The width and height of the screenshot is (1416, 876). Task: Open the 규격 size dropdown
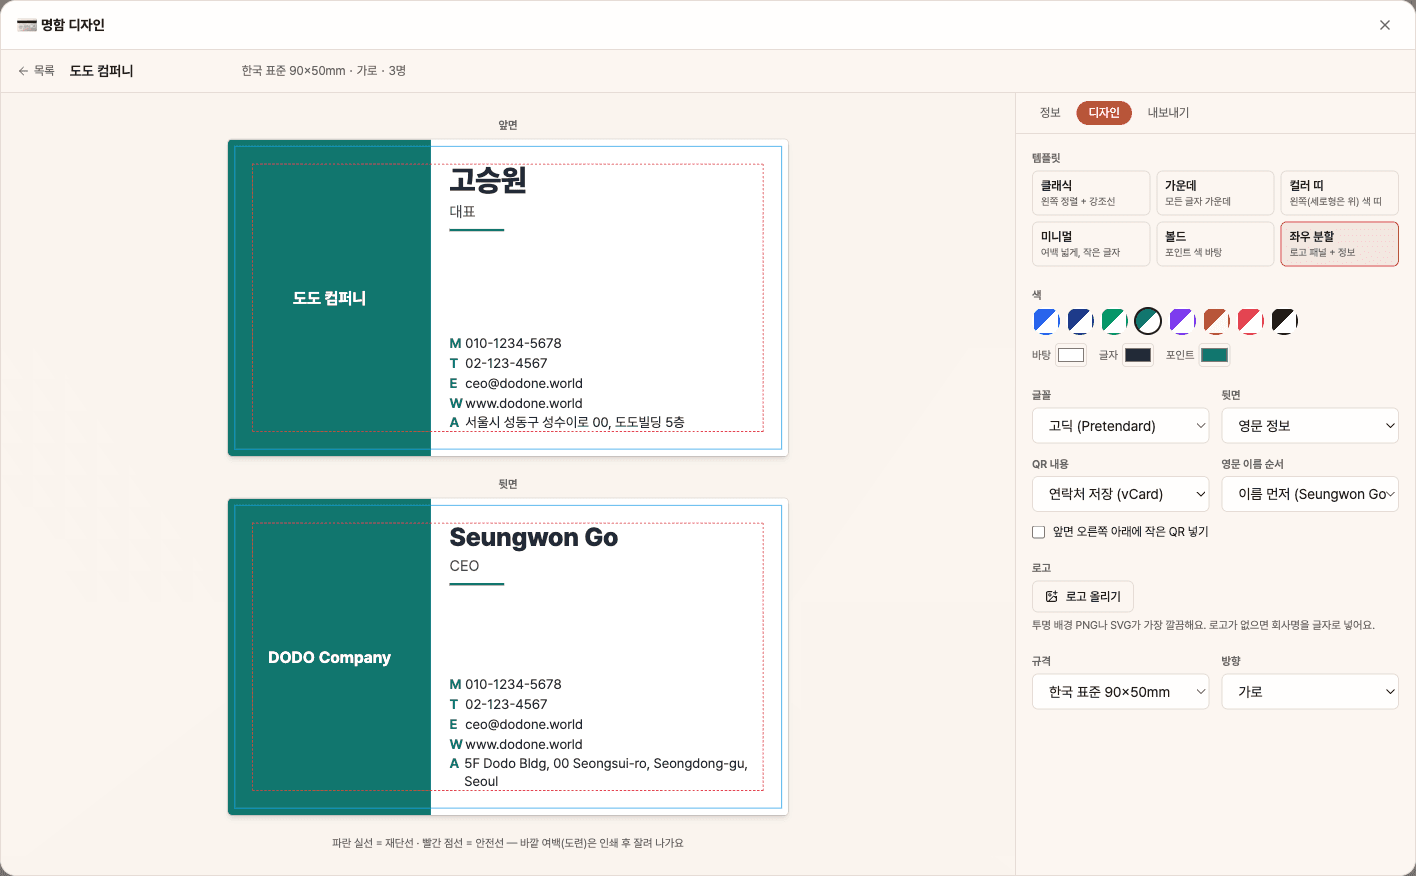pyautogui.click(x=1120, y=692)
